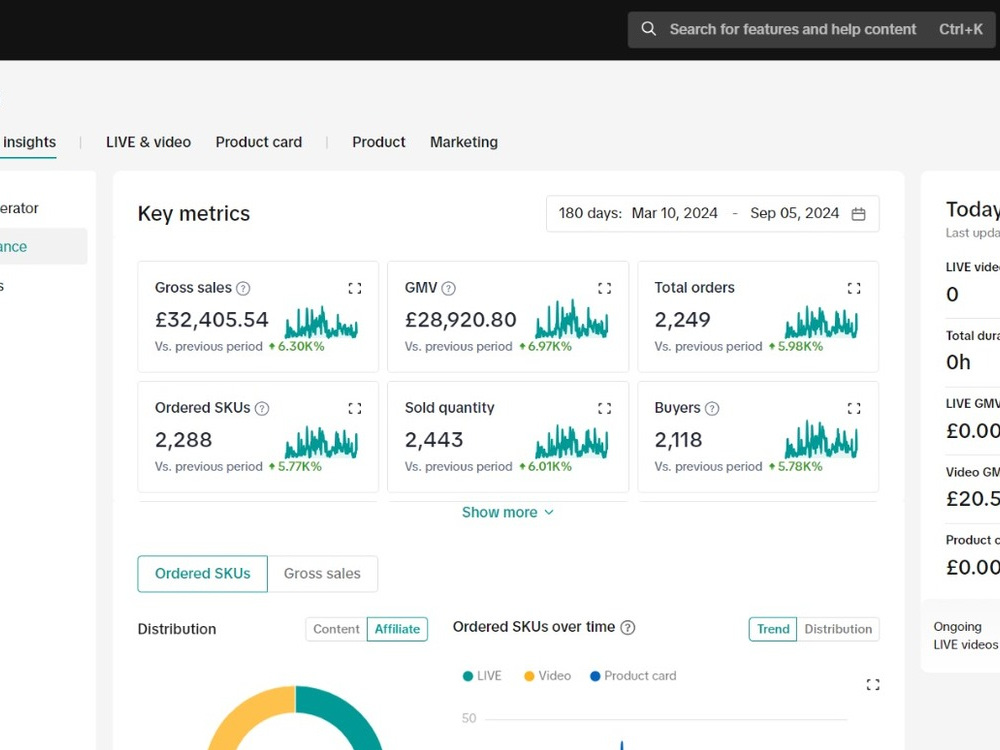Image resolution: width=1000 pixels, height=750 pixels.
Task: Click GMV info question icon
Action: 448,288
